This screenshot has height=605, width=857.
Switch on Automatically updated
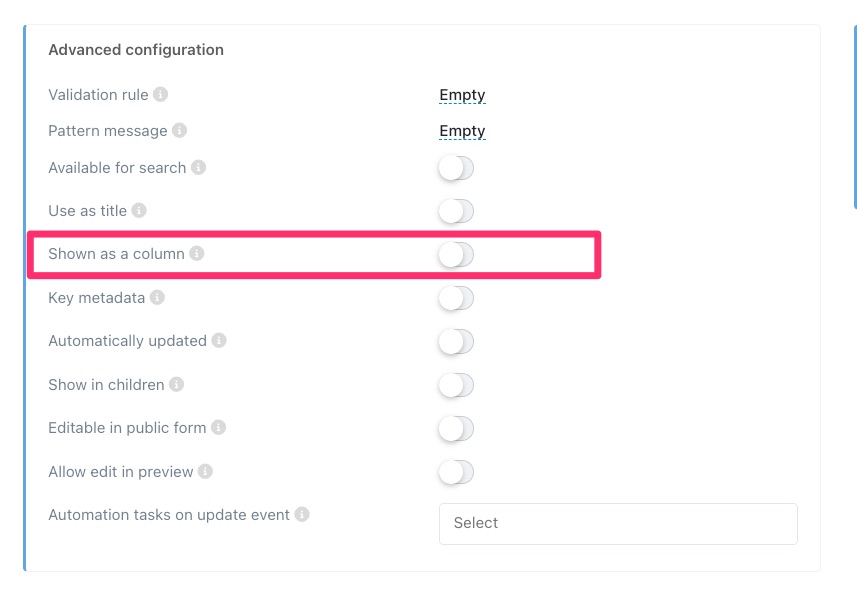[x=456, y=342]
